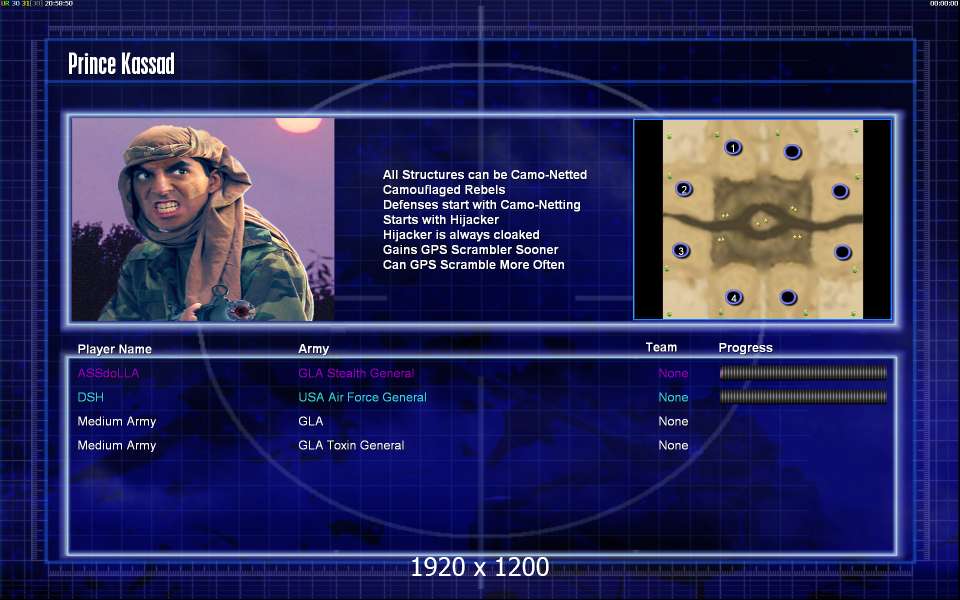Image resolution: width=960 pixels, height=600 pixels.
Task: Click the ASSdoLLA loading progress bar
Action: (x=803, y=372)
